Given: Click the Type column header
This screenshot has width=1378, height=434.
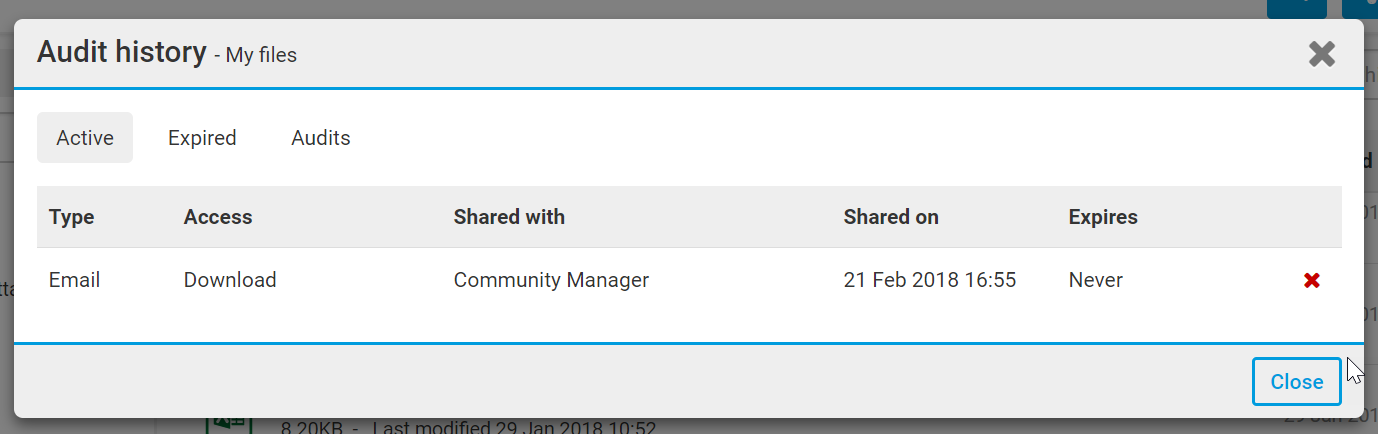Looking at the screenshot, I should (x=70, y=217).
